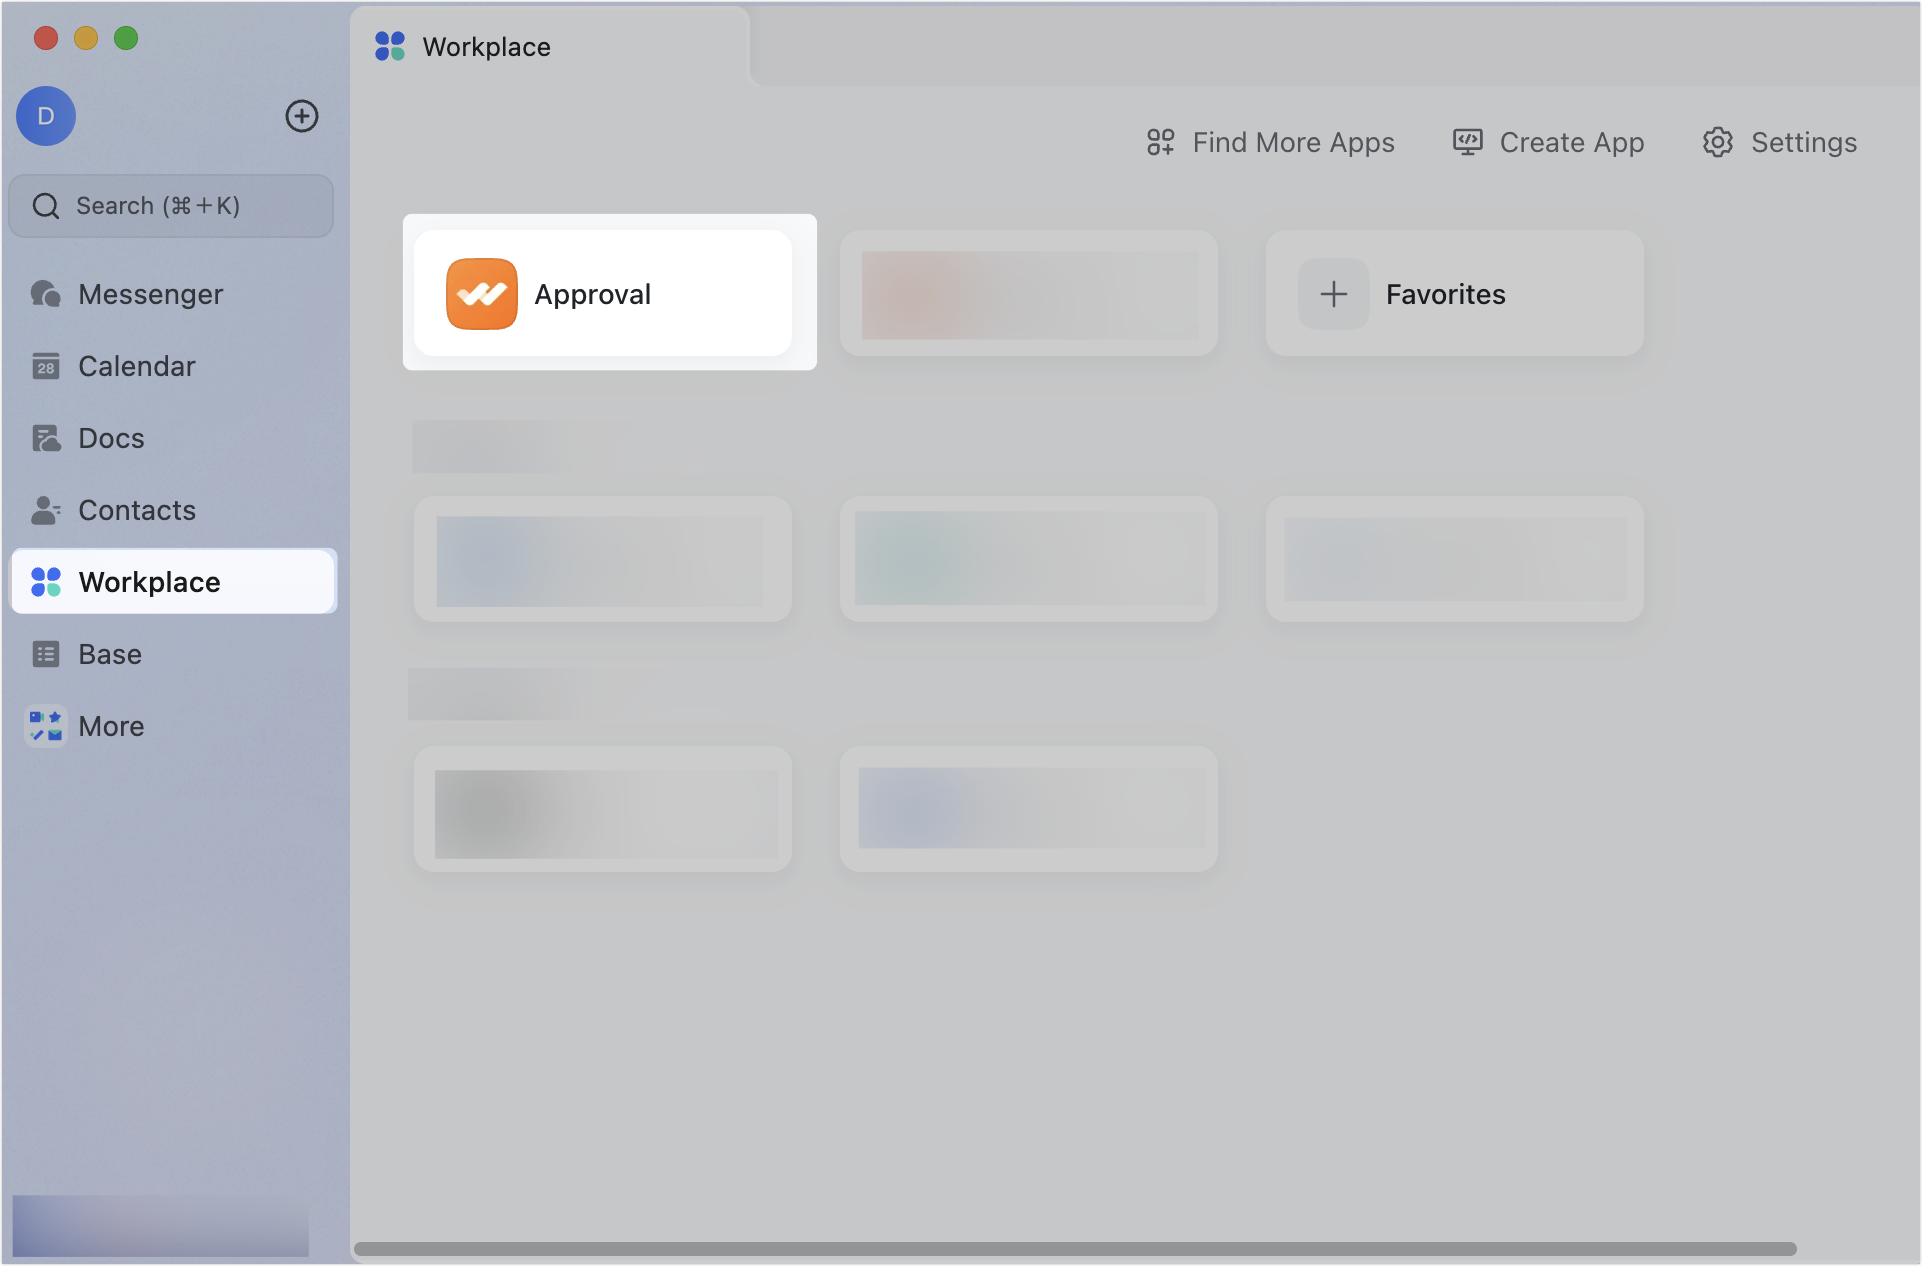Click the Find More Apps label
This screenshot has height=1266, width=1922.
click(x=1293, y=142)
